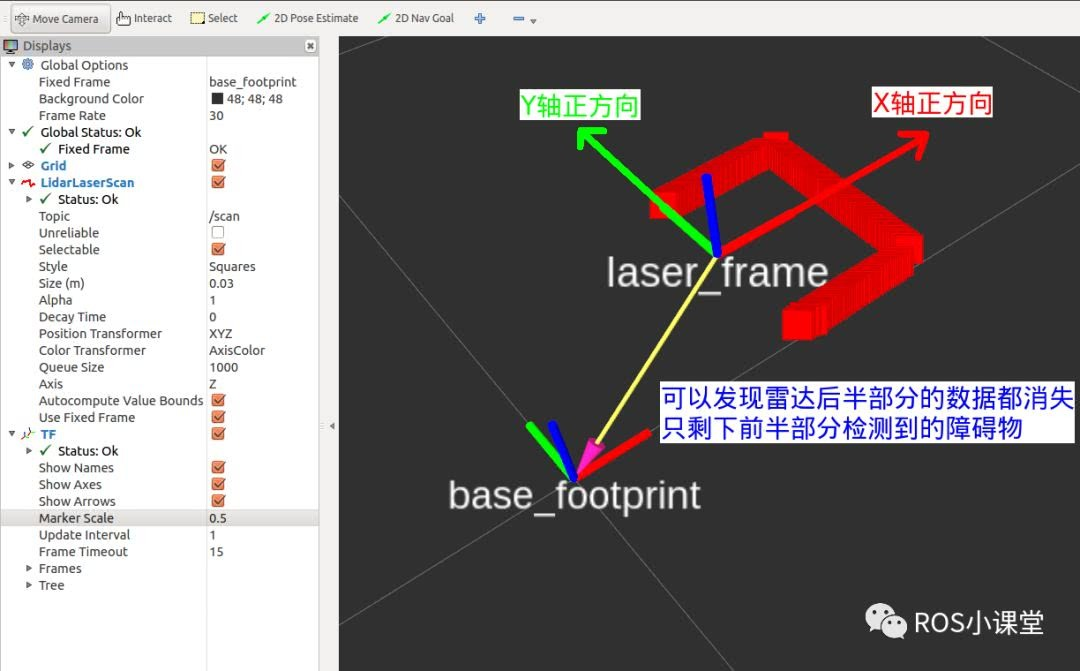Click the Displays panel monitor icon
Screen dimensions: 1080x671
coord(10,46)
